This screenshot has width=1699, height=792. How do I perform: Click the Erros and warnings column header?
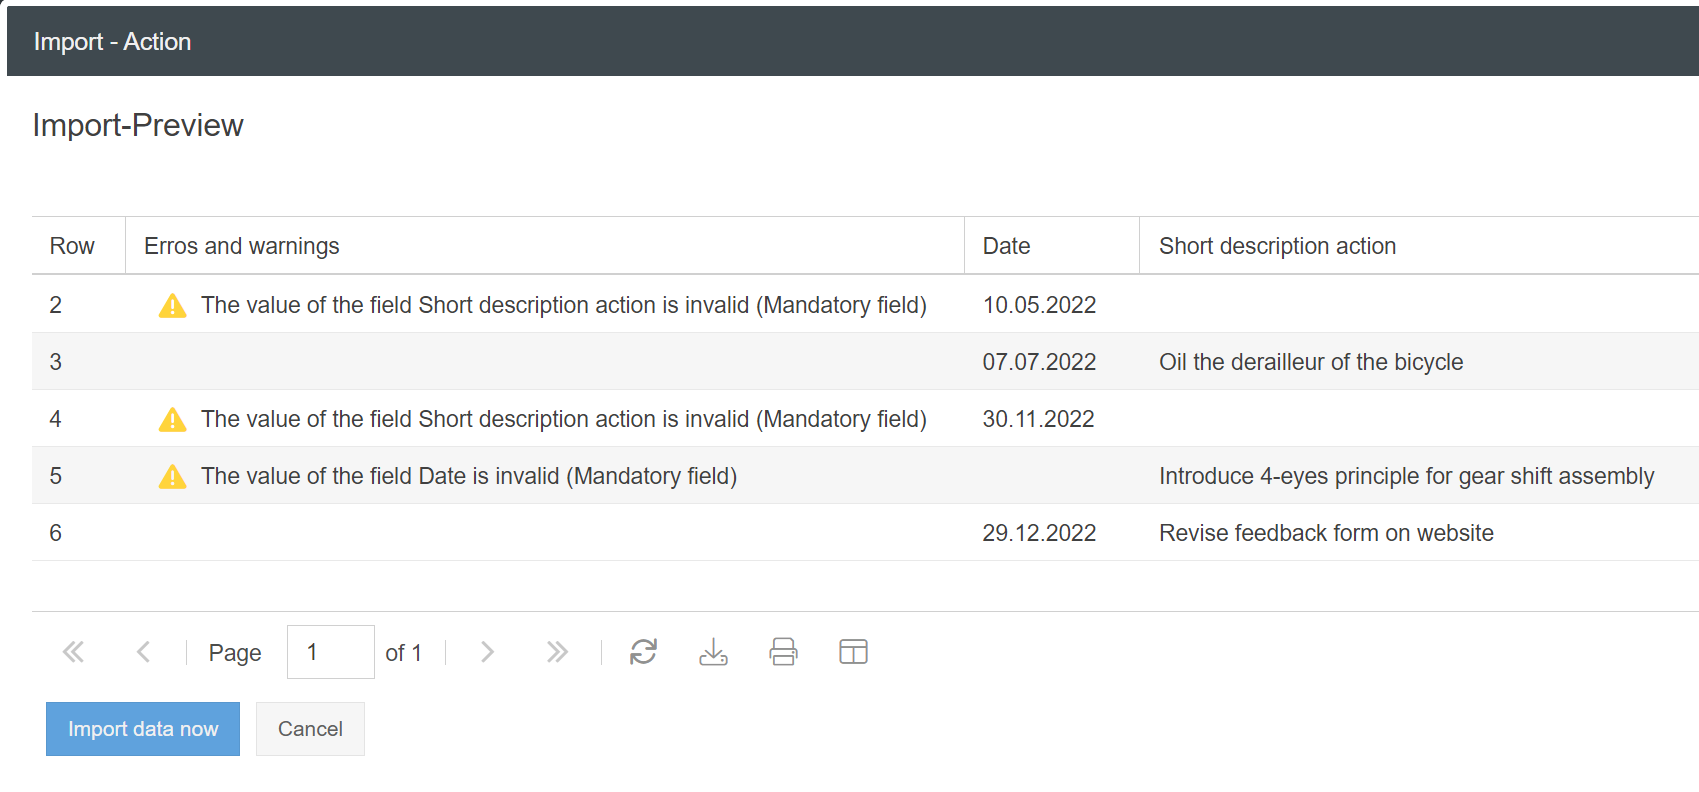242,246
